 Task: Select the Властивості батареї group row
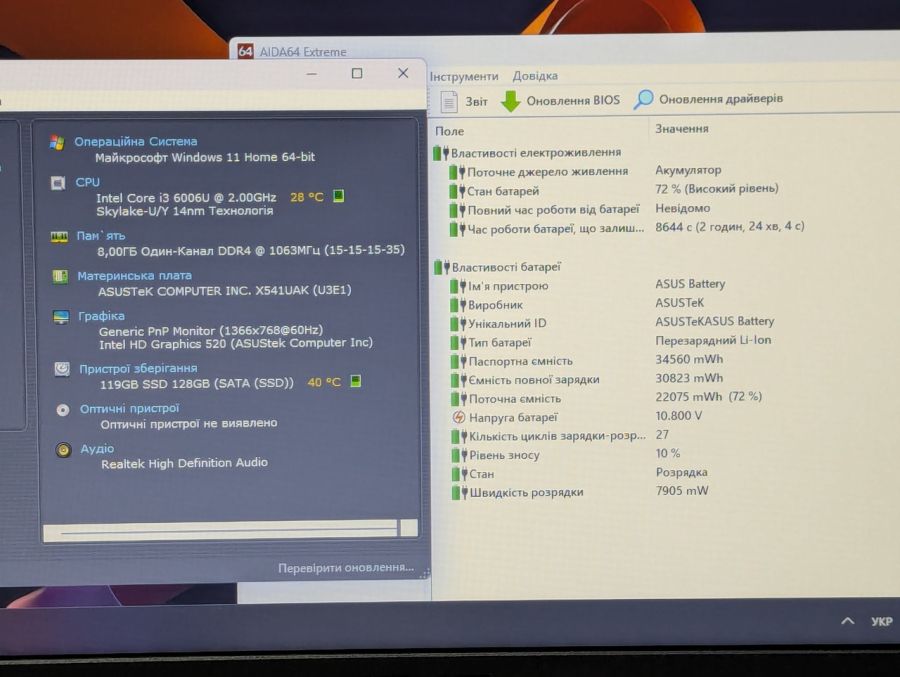[x=498, y=267]
